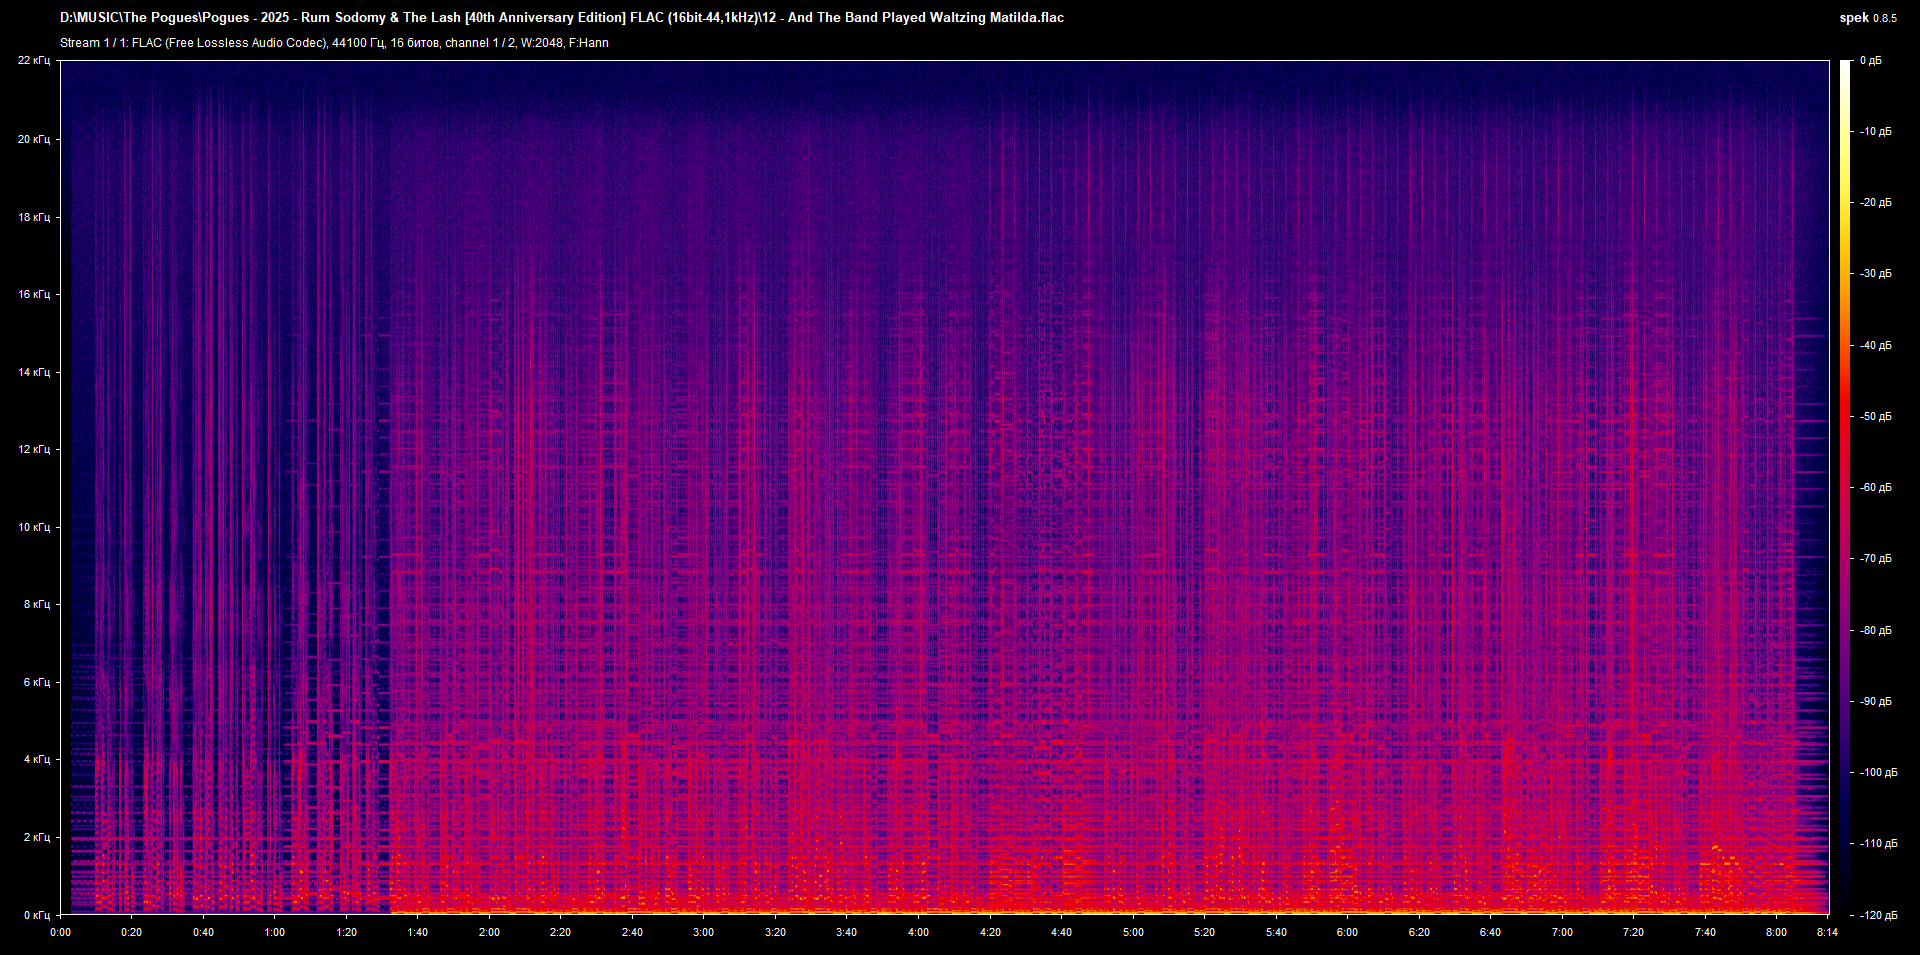Click the color gradient dB scale bar
Screen dimensions: 1920x955
[1846, 487]
